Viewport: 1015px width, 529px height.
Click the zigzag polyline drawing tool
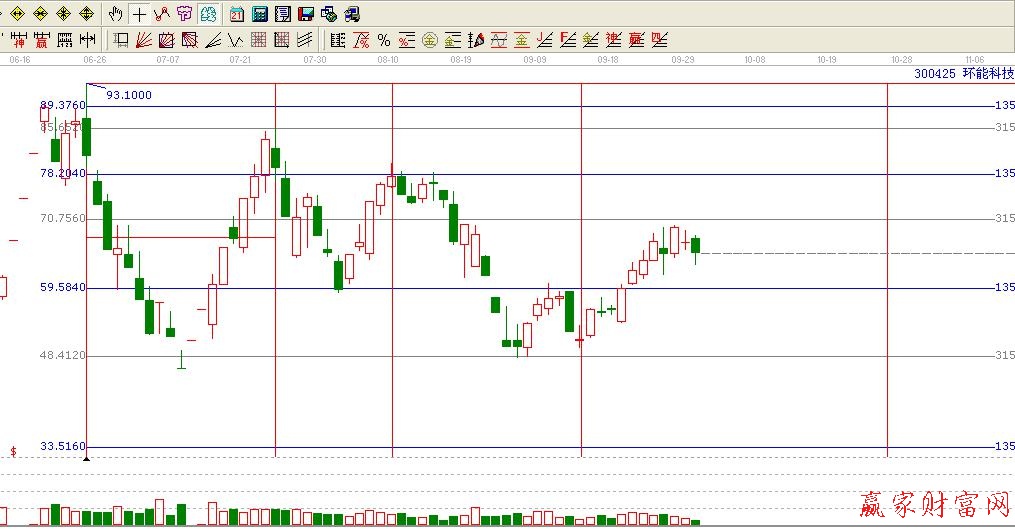click(161, 14)
